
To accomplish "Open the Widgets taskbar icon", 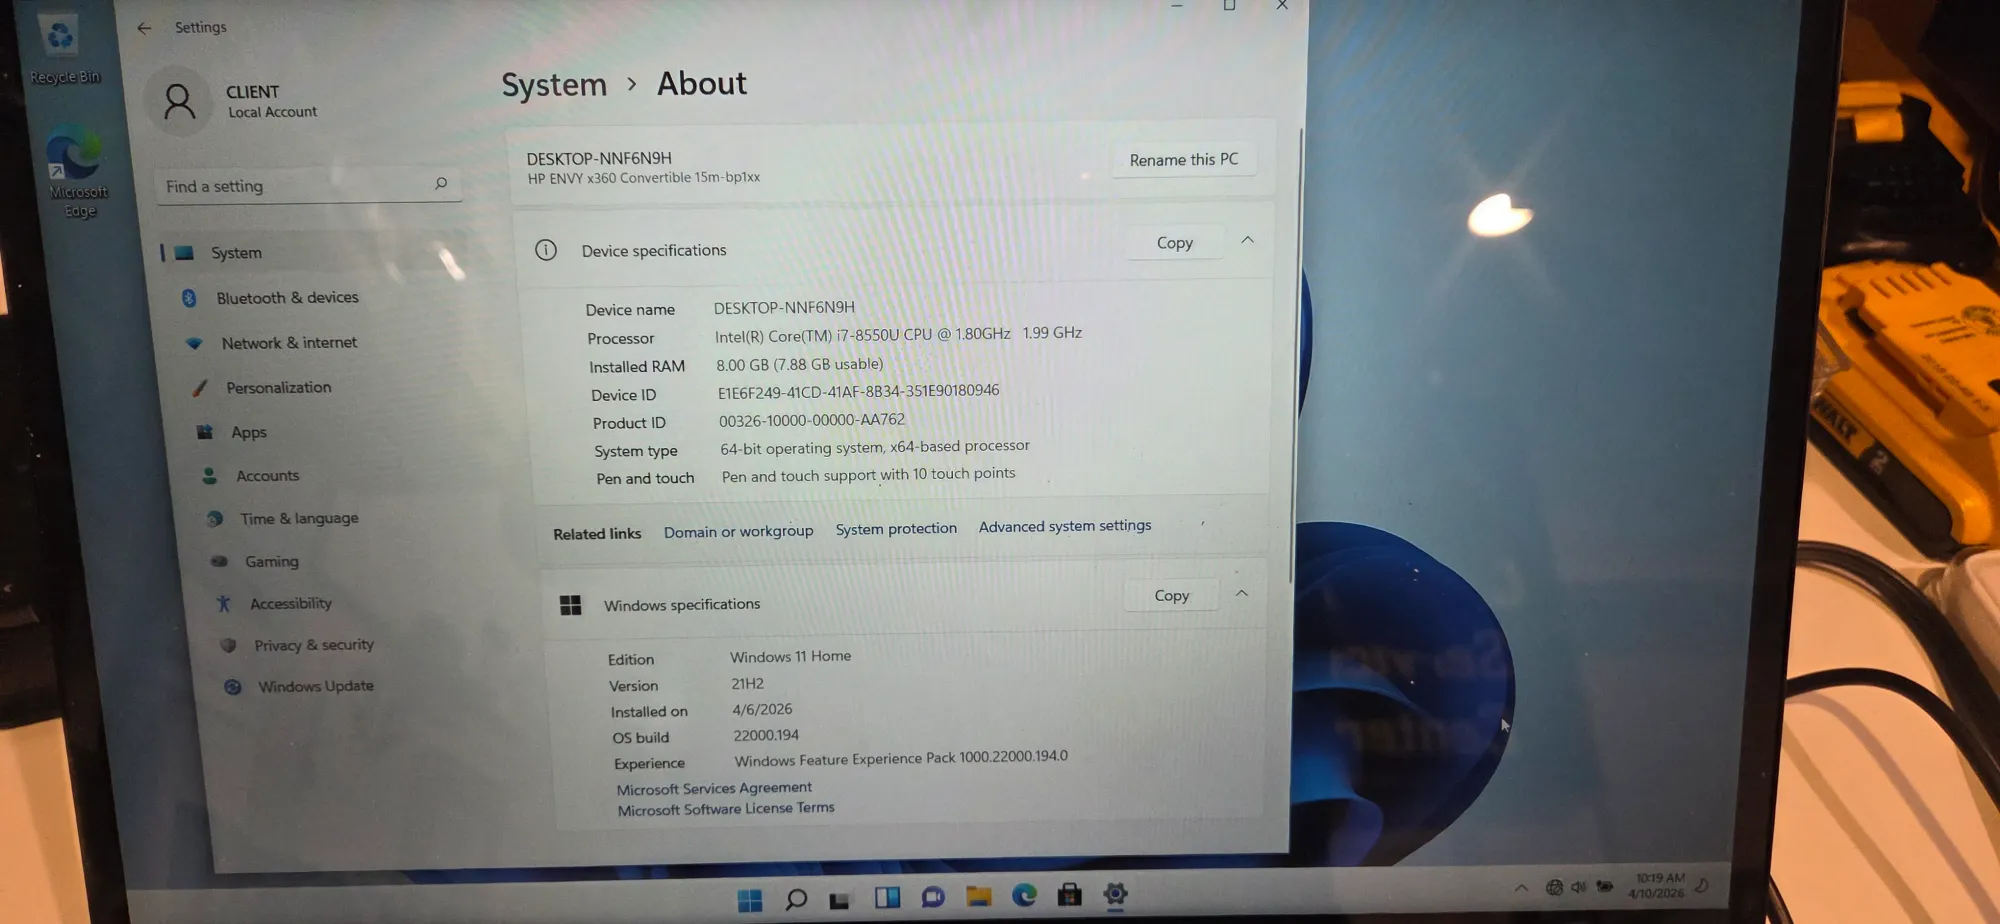I will coord(887,897).
